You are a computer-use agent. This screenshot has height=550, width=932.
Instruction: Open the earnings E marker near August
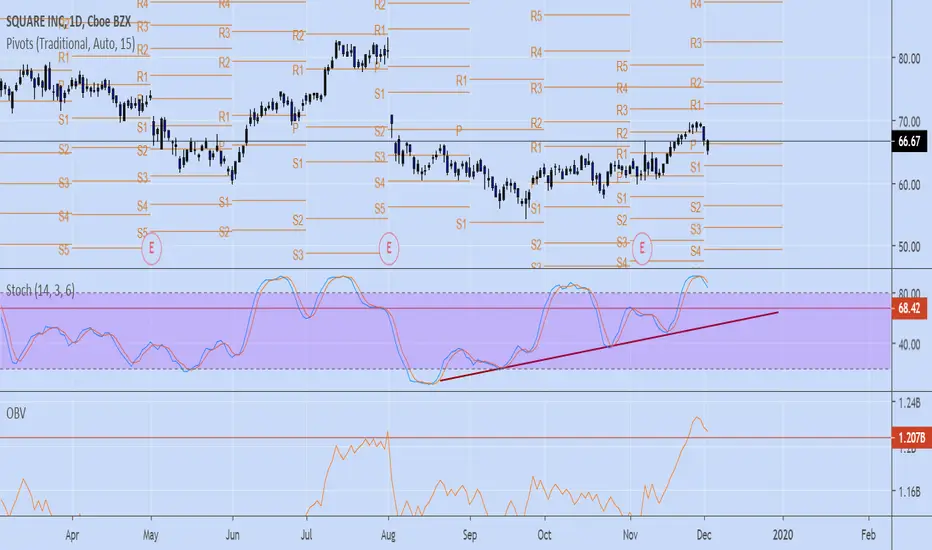tap(389, 248)
